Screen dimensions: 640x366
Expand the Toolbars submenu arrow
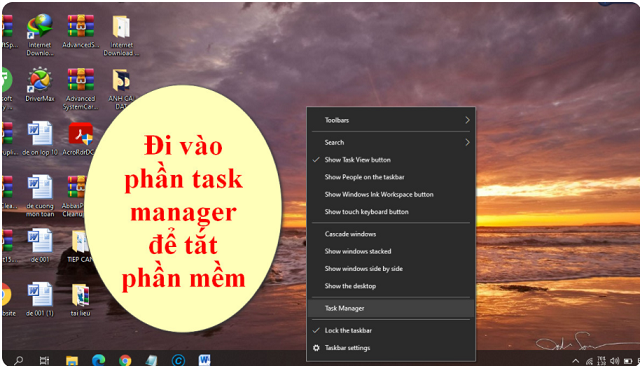(x=467, y=120)
